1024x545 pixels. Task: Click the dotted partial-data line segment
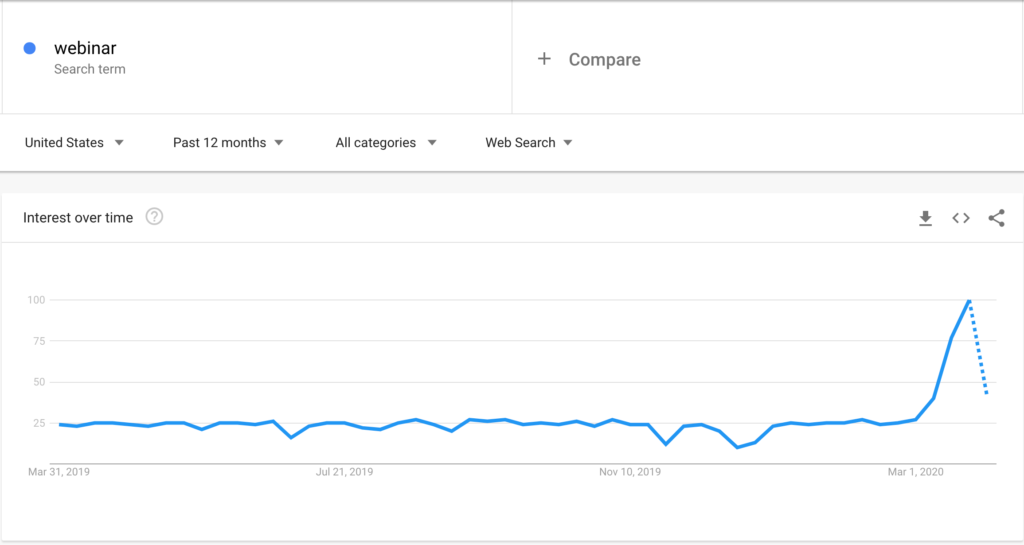[x=978, y=347]
